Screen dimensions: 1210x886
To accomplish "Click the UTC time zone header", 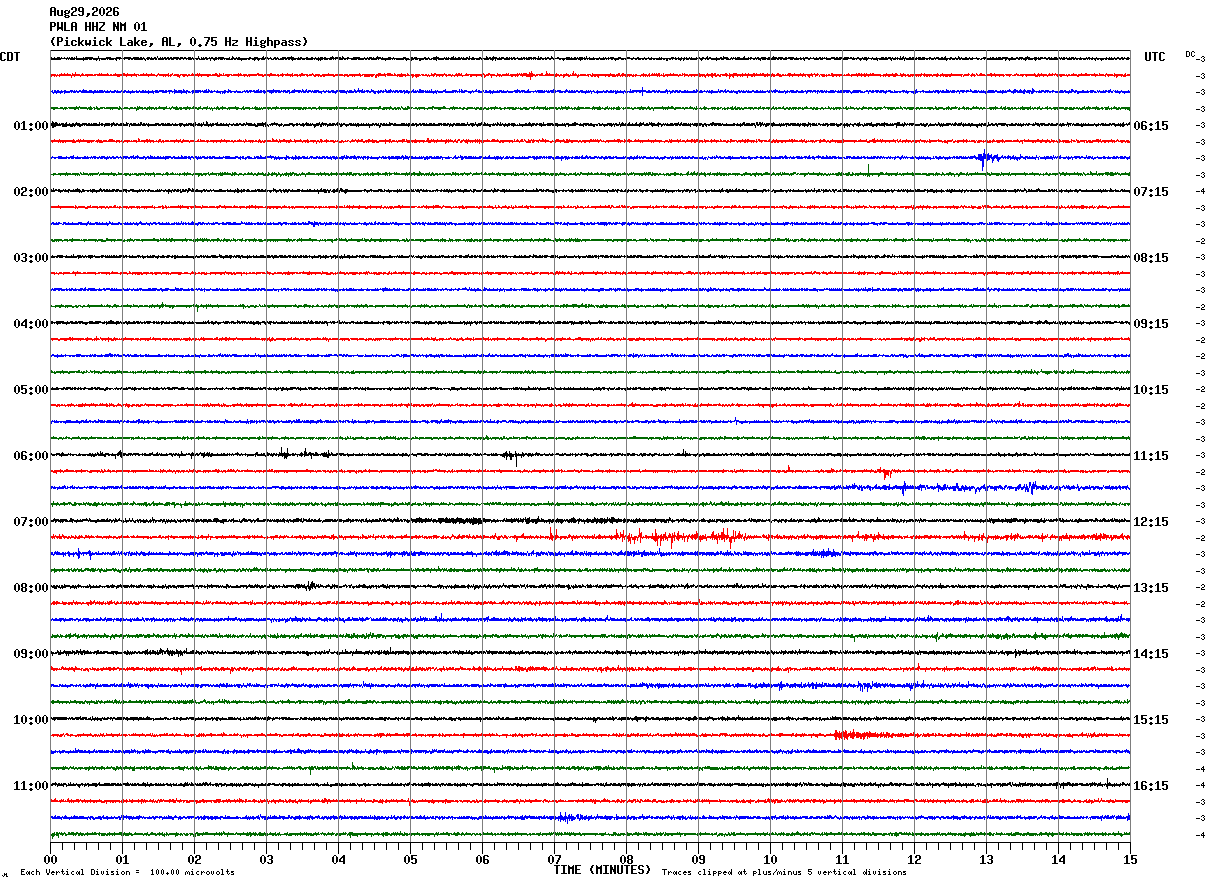I will click(1155, 57).
